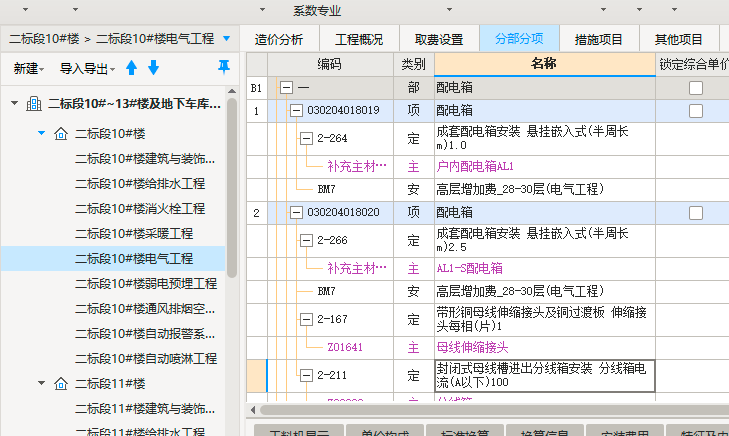Open the 新建 dropdown
The image size is (729, 436).
coord(29,69)
